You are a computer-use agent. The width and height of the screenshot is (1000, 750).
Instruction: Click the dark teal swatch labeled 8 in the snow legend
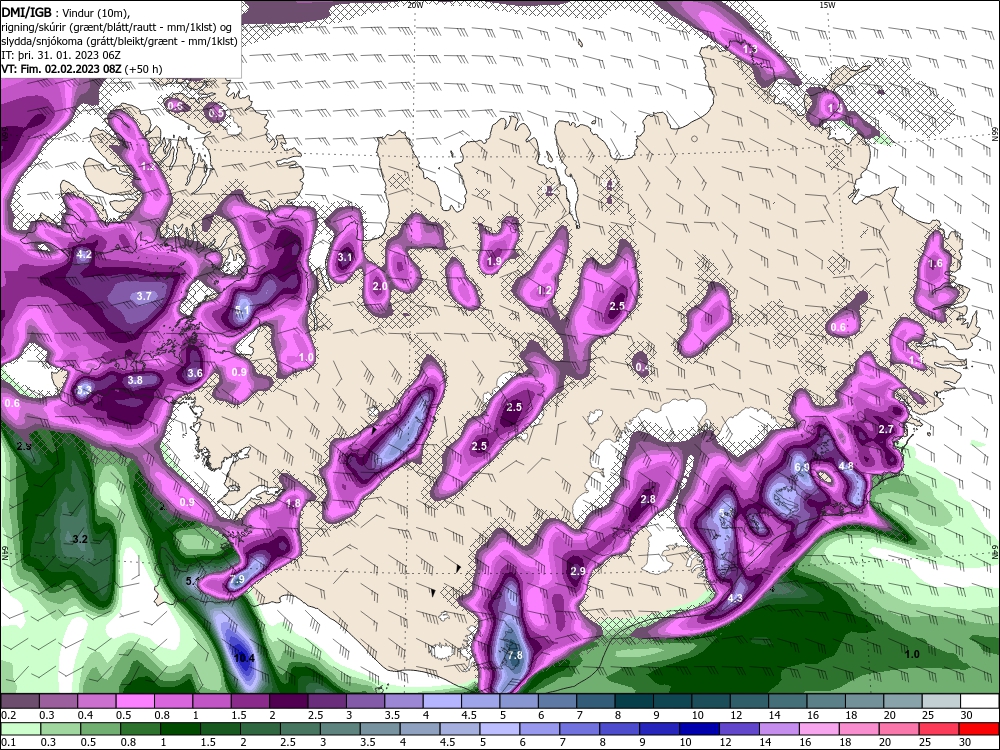click(636, 702)
